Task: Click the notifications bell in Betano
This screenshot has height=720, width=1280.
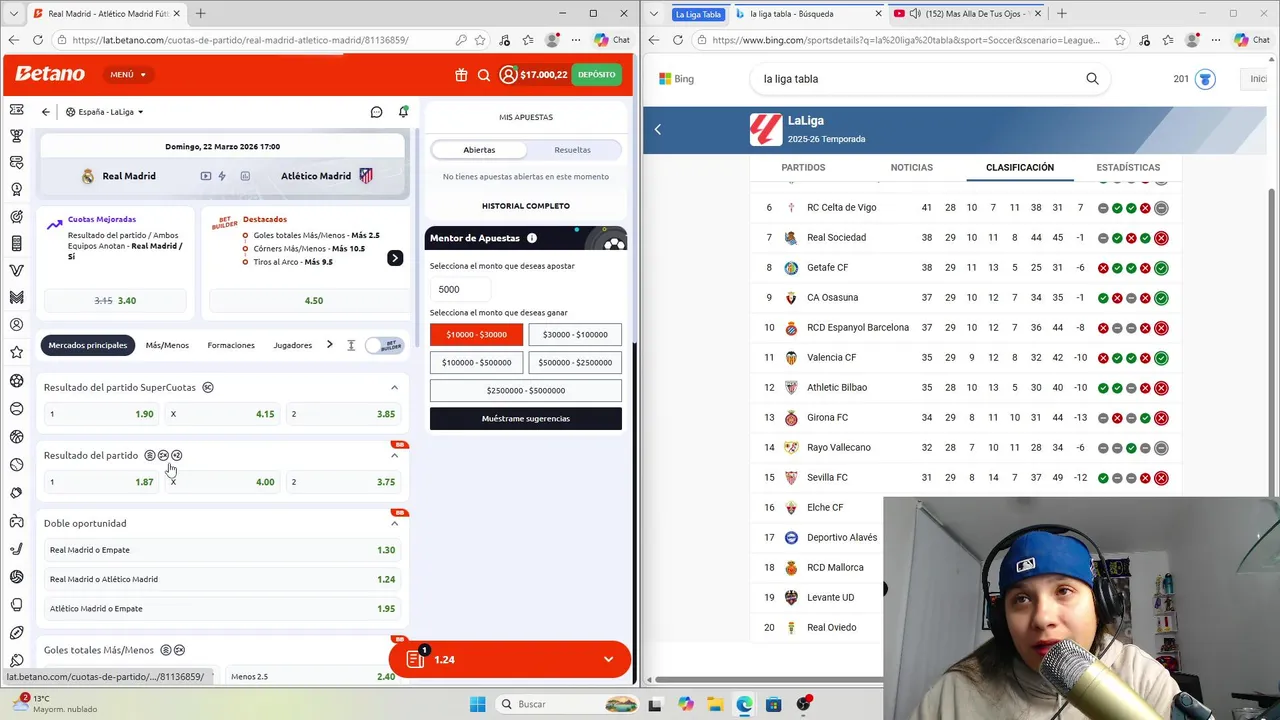Action: [x=403, y=112]
